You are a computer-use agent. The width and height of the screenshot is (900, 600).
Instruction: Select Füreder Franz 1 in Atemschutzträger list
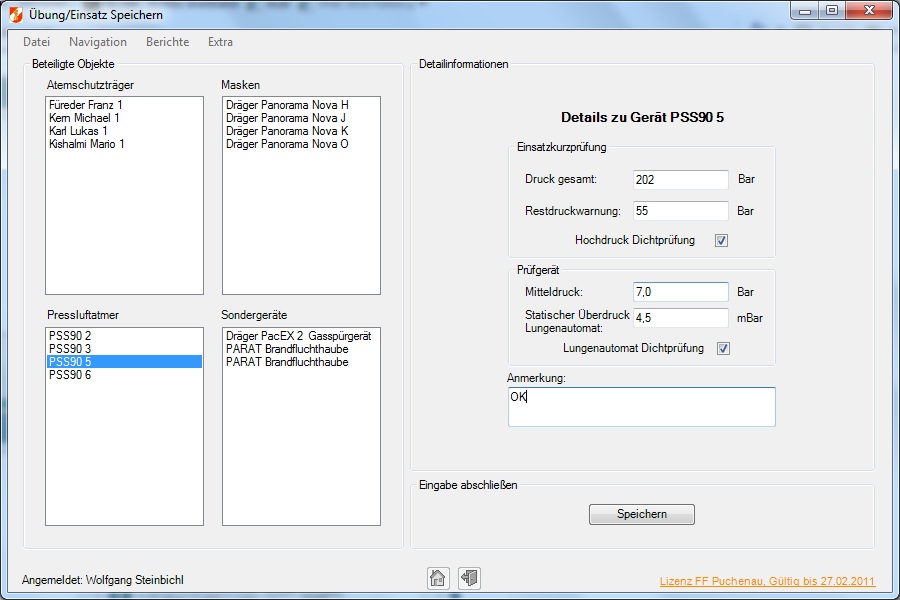click(x=124, y=105)
